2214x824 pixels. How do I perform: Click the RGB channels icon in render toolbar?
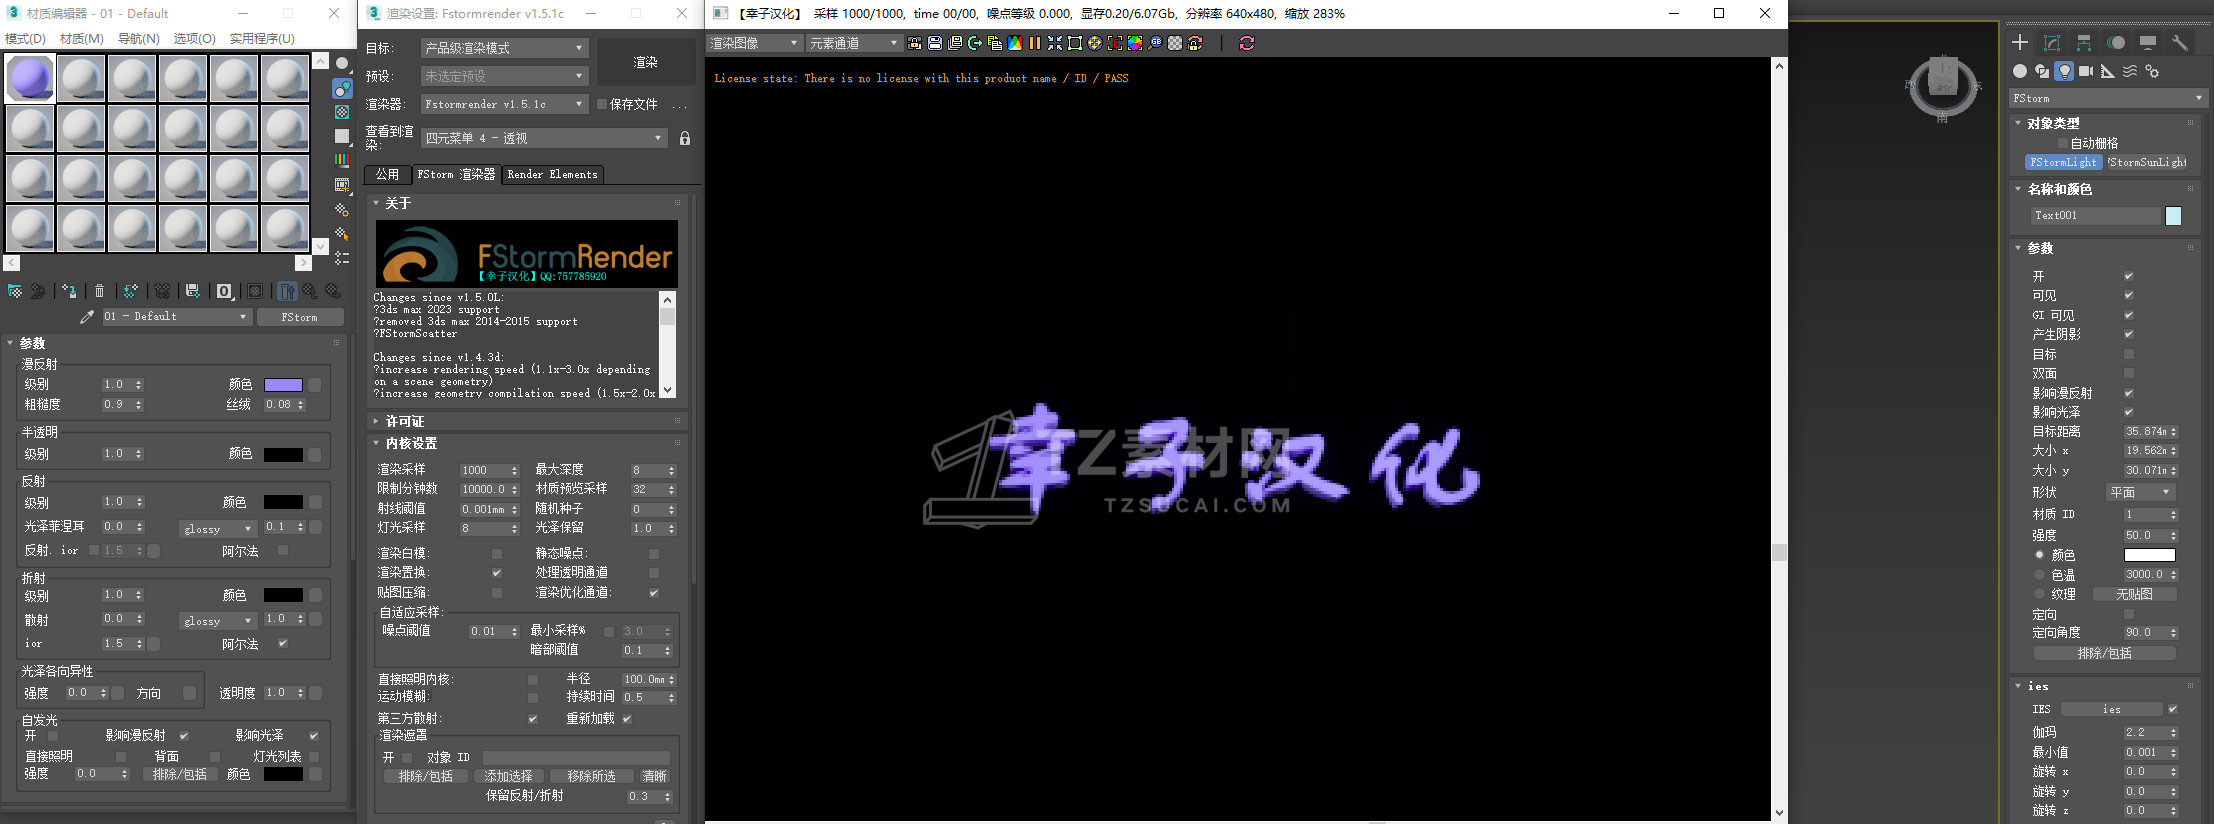tap(1015, 43)
